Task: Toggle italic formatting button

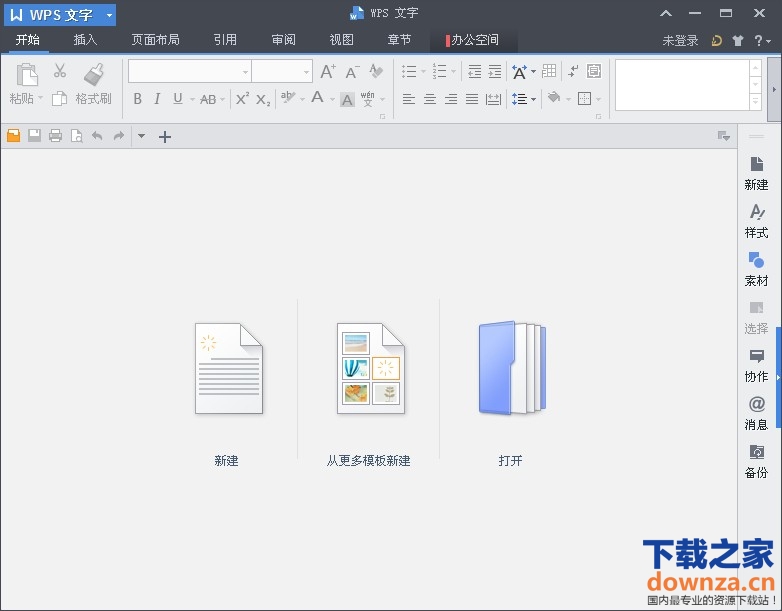Action: (x=157, y=99)
